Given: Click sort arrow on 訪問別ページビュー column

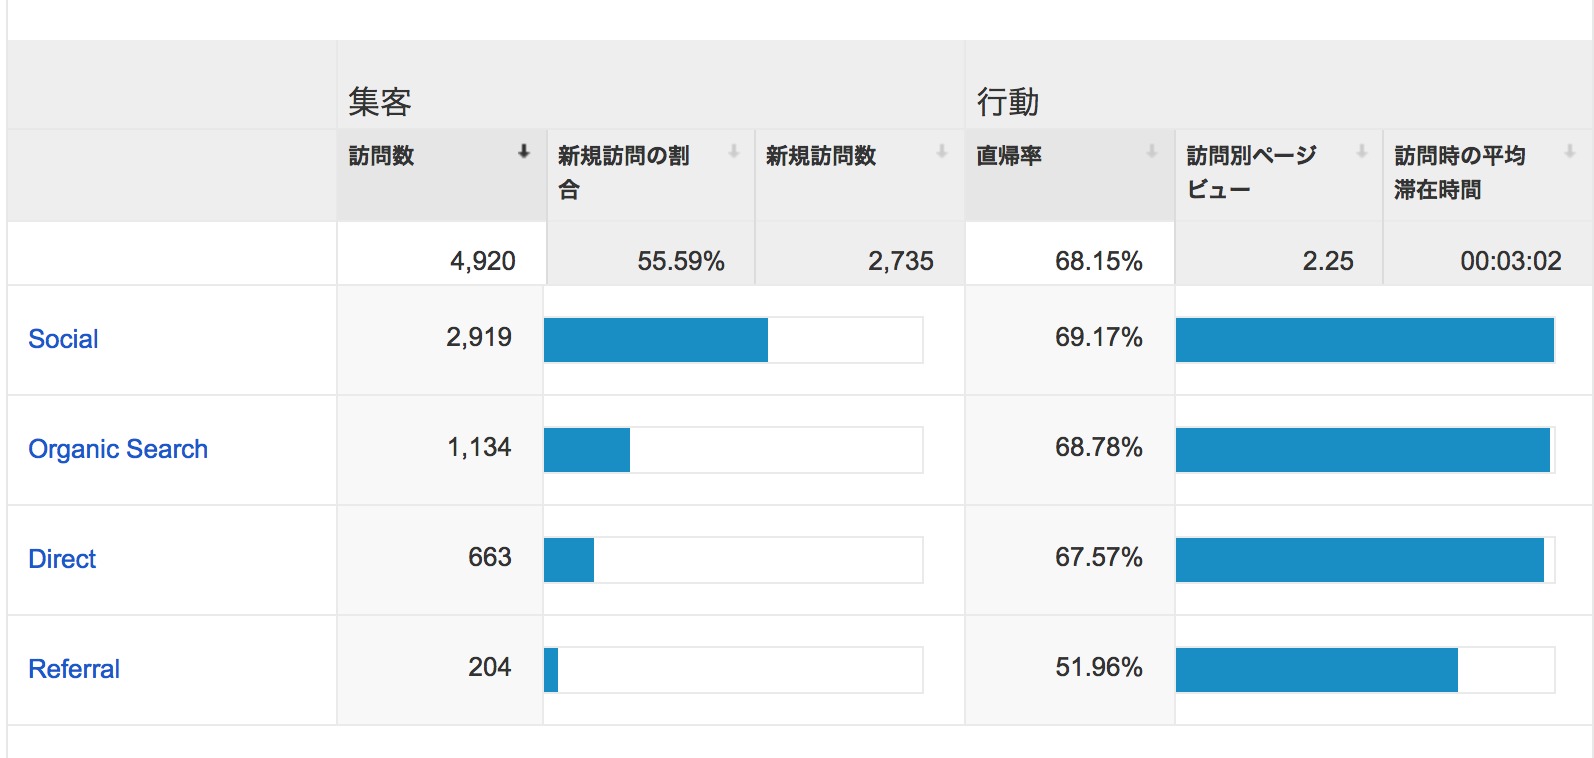Looking at the screenshot, I should tap(1361, 152).
